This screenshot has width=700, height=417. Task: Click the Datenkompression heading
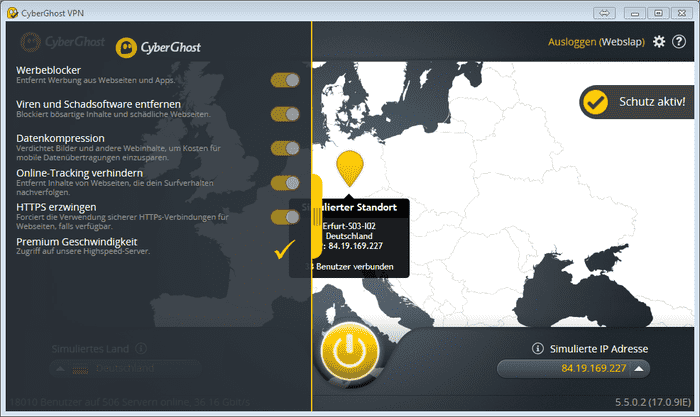click(x=60, y=138)
